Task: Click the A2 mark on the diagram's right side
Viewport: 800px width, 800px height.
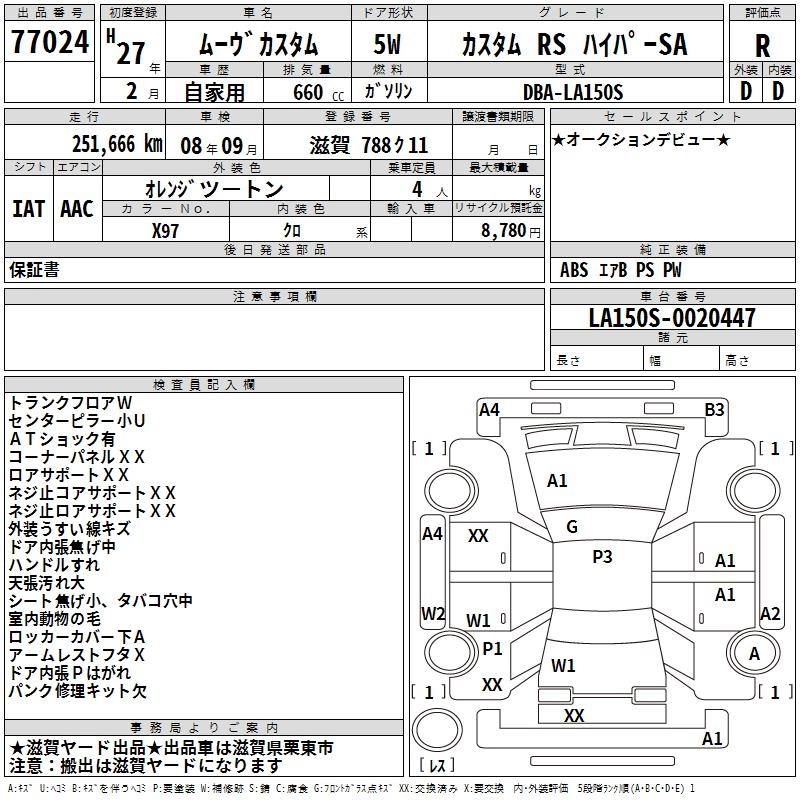Action: tap(770, 614)
